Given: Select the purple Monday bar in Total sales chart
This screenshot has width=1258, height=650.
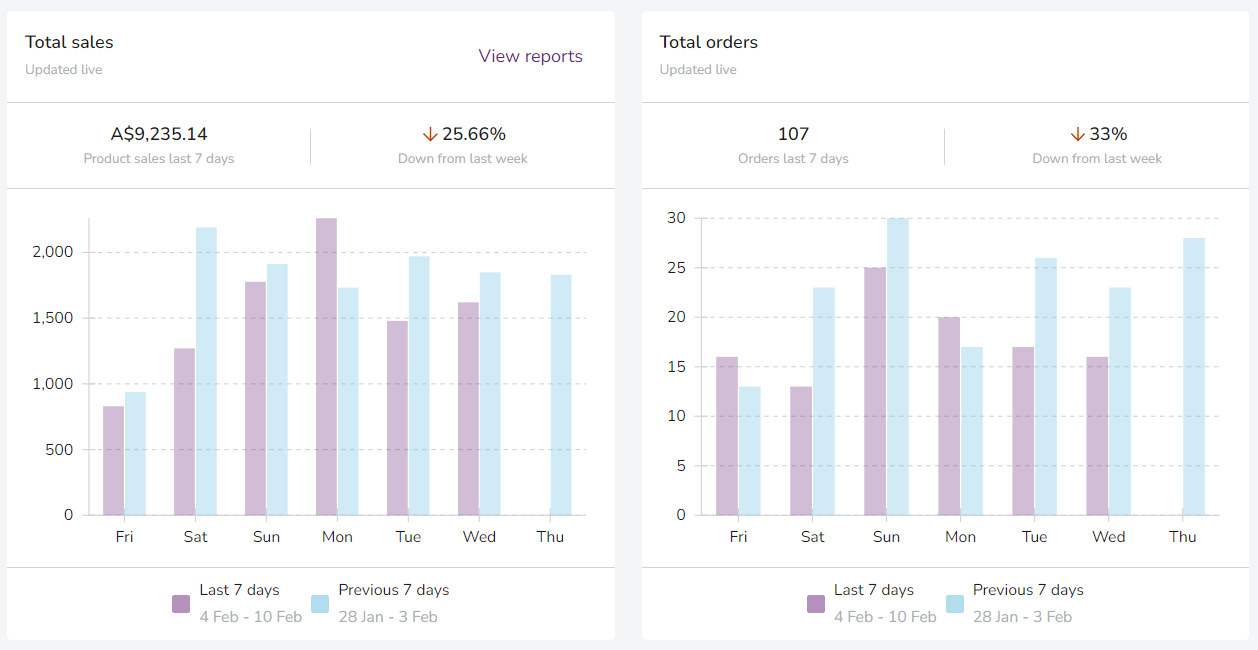Looking at the screenshot, I should (x=326, y=367).
